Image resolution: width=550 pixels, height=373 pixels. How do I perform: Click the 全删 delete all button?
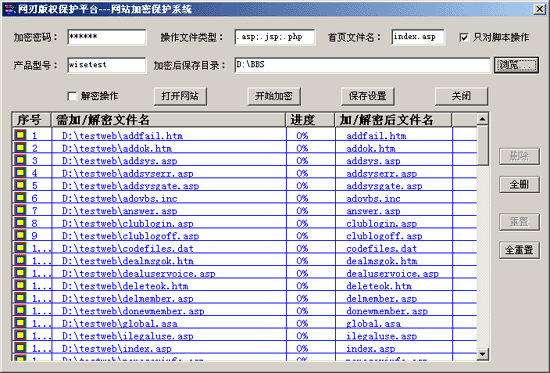coord(519,185)
